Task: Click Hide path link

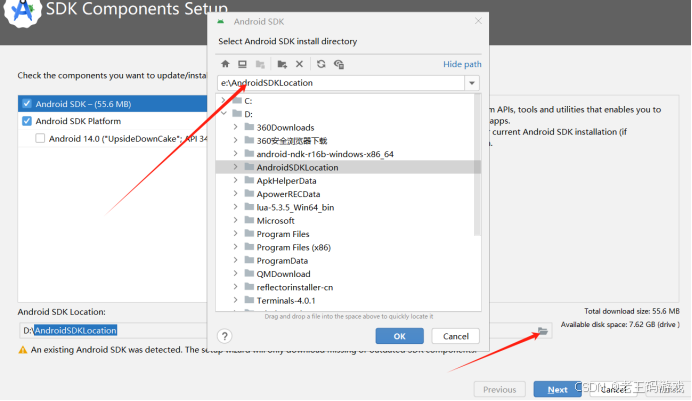Action: 462,64
